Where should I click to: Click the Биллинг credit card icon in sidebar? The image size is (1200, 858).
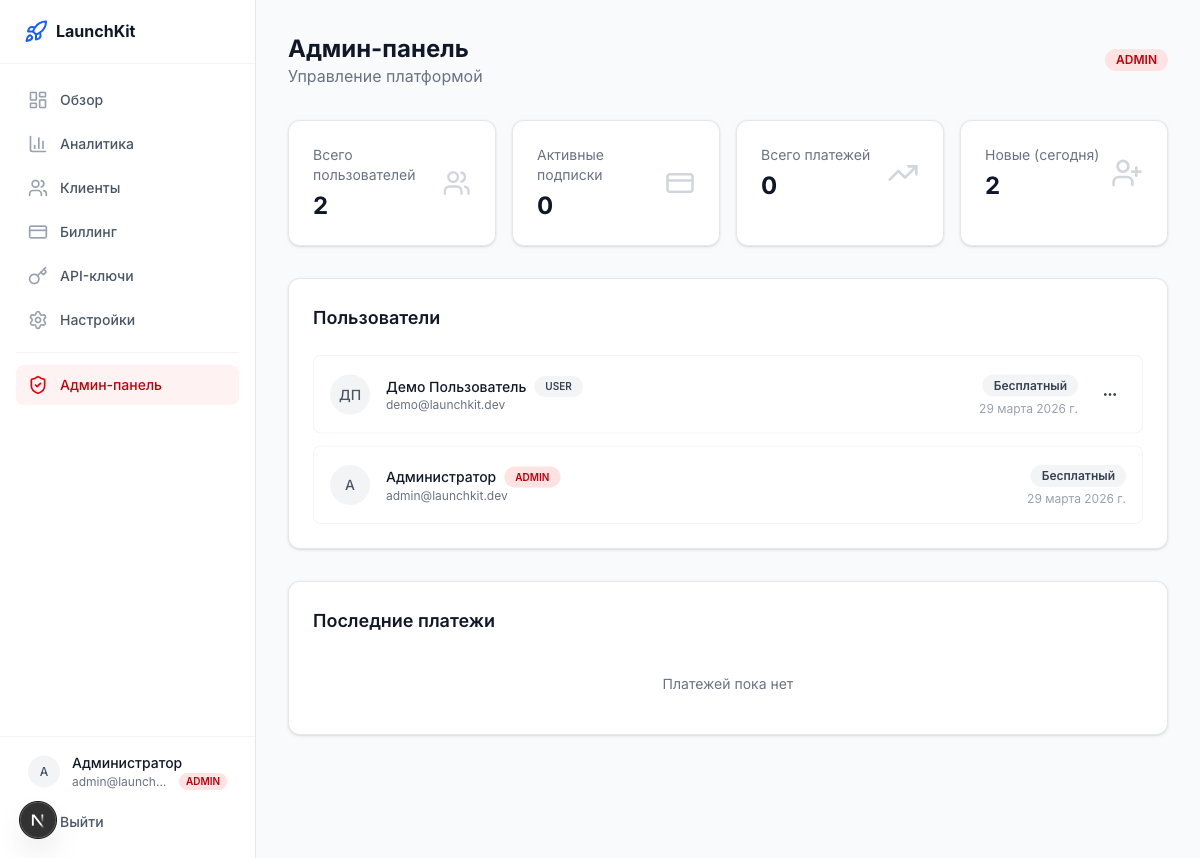point(38,232)
